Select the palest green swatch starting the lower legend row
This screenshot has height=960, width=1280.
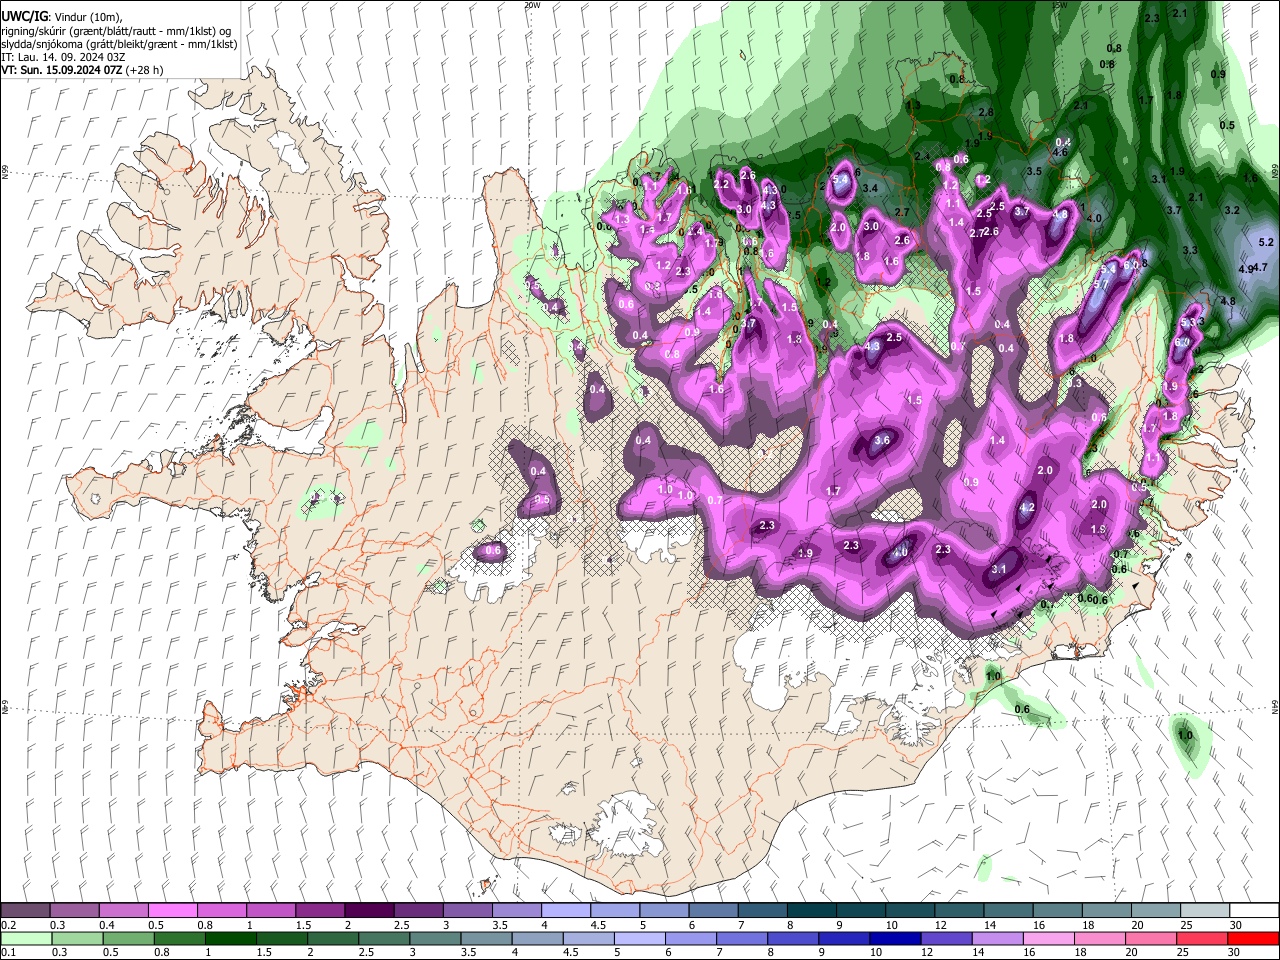[26, 938]
